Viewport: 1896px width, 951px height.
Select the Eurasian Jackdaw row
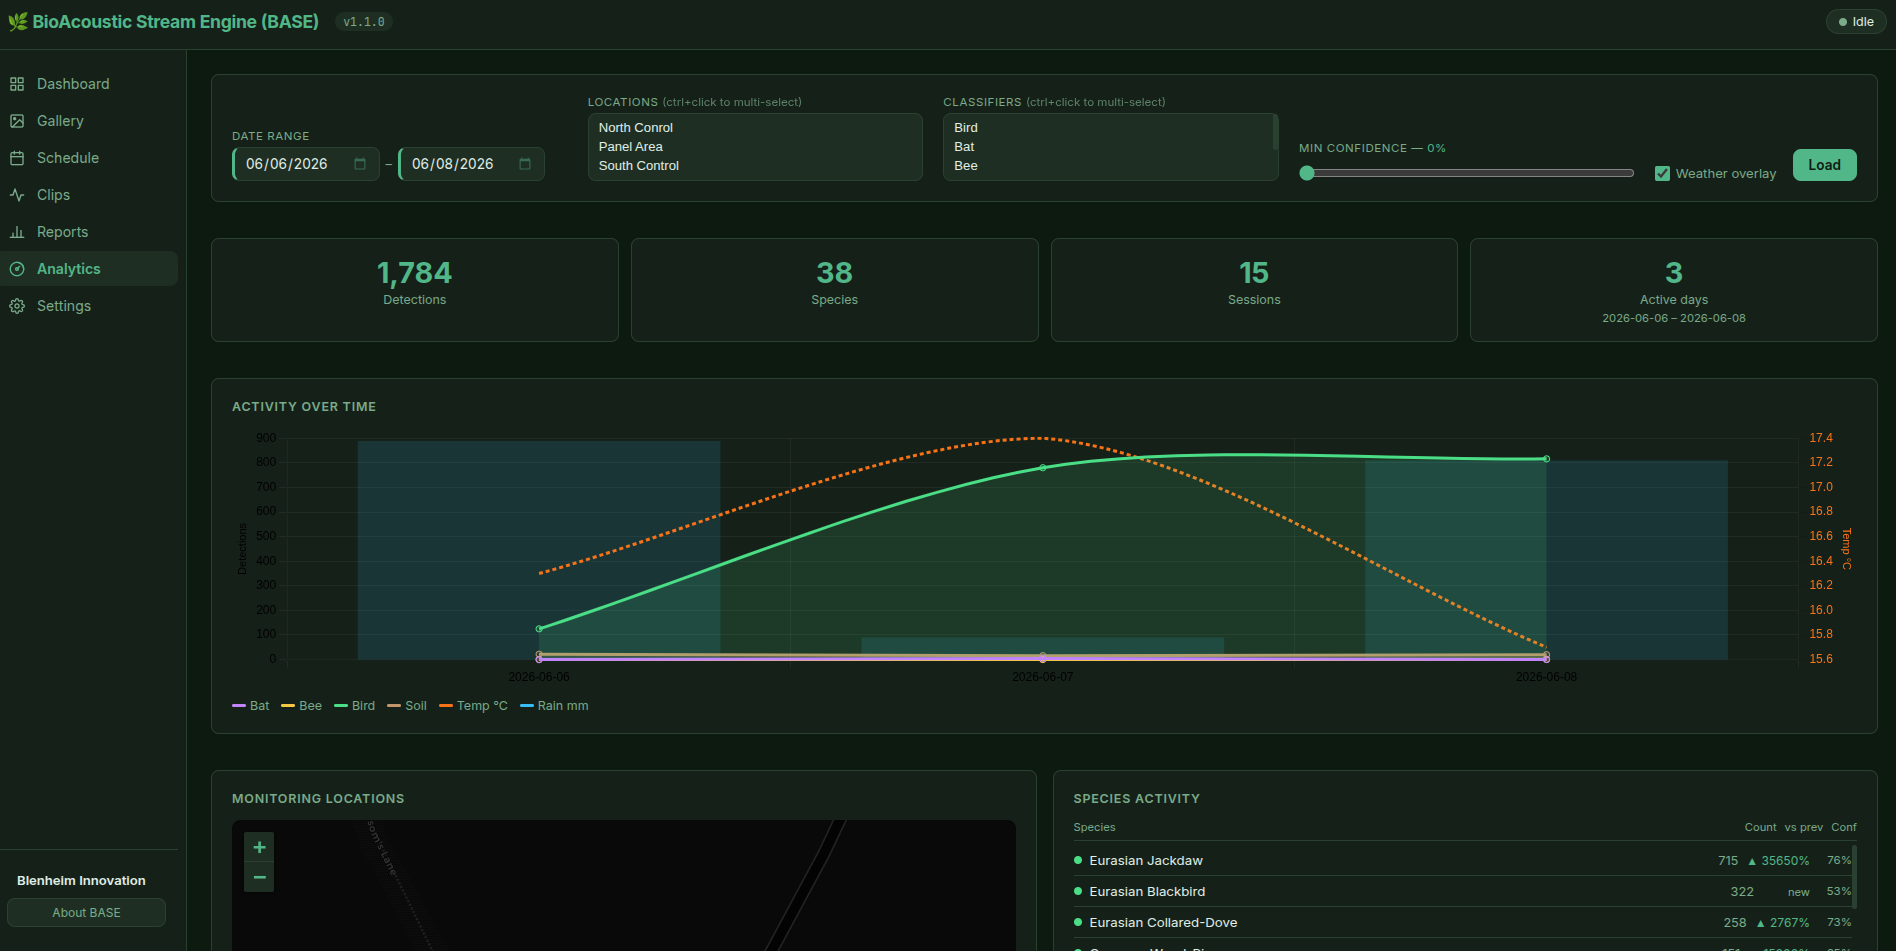(1464, 861)
